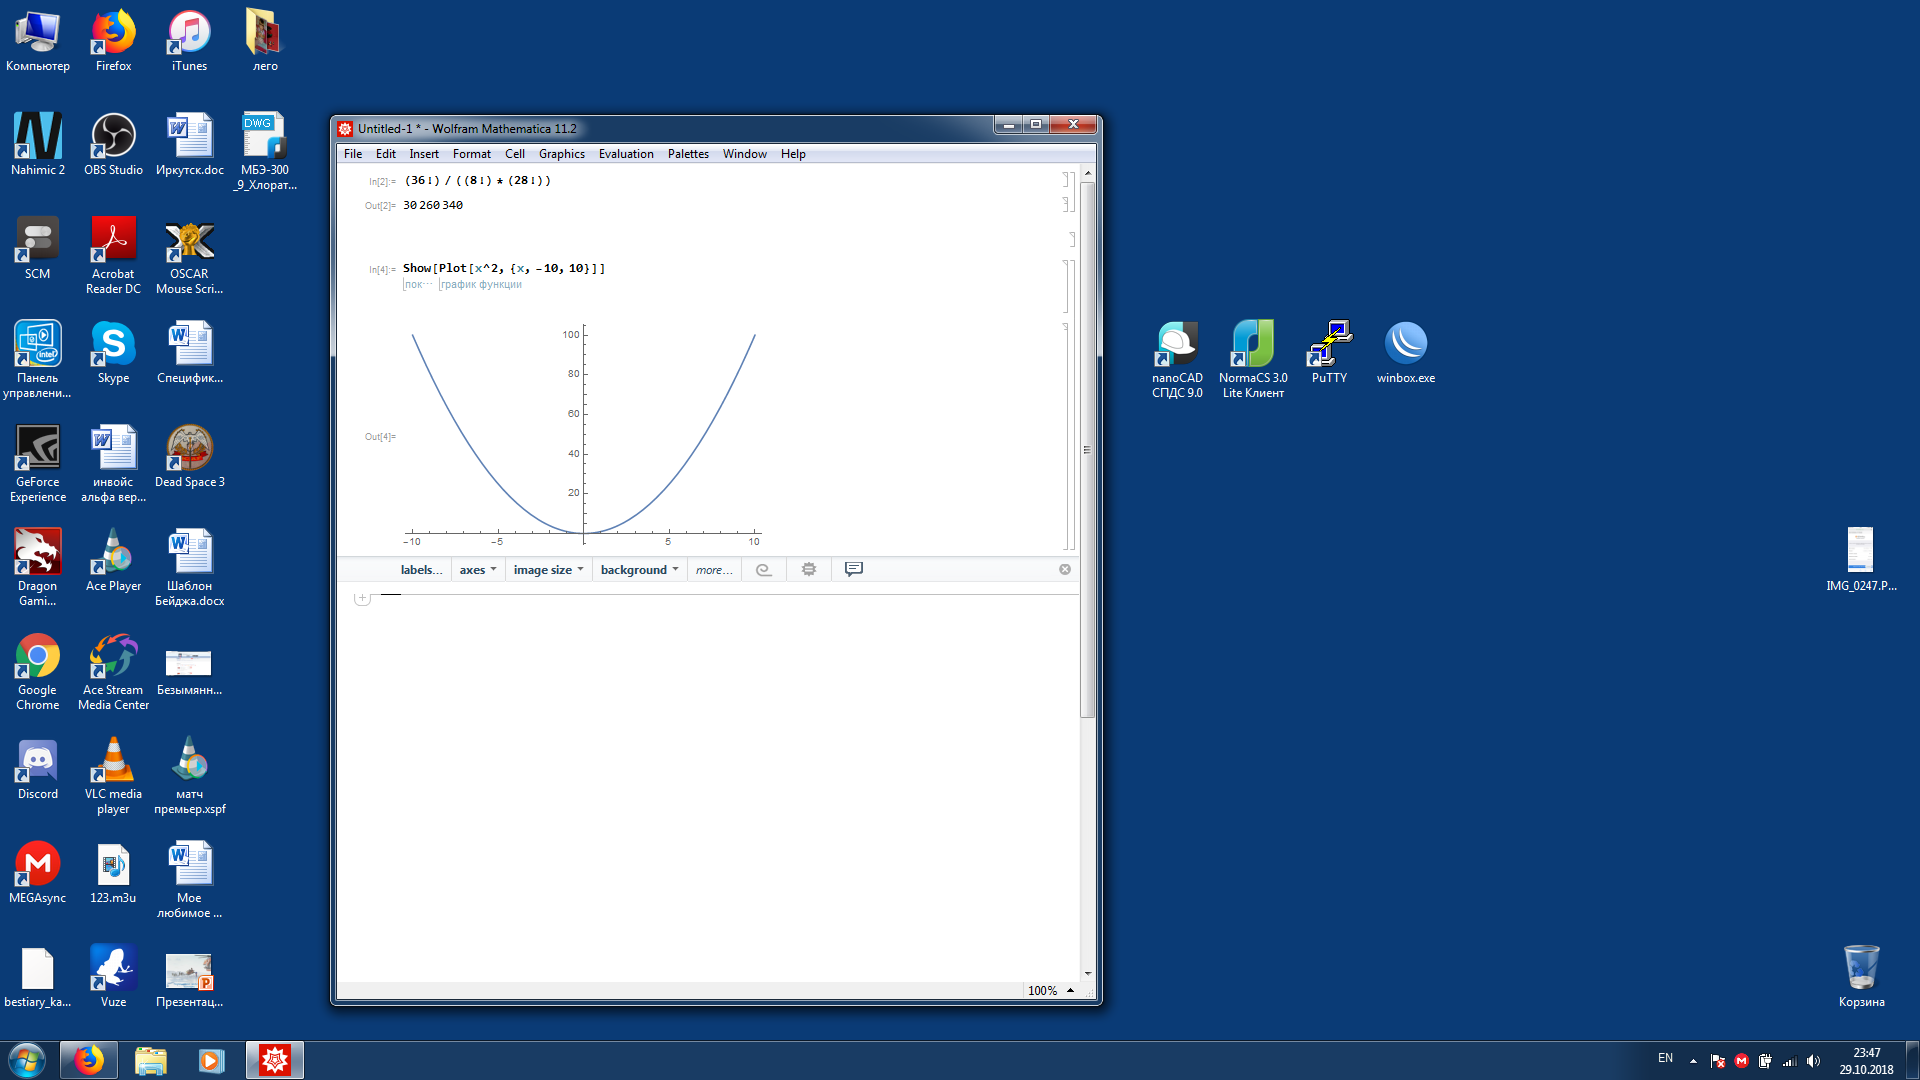
Task: Click the notebook vertical scrollbar thumb
Action: pyautogui.click(x=1087, y=450)
